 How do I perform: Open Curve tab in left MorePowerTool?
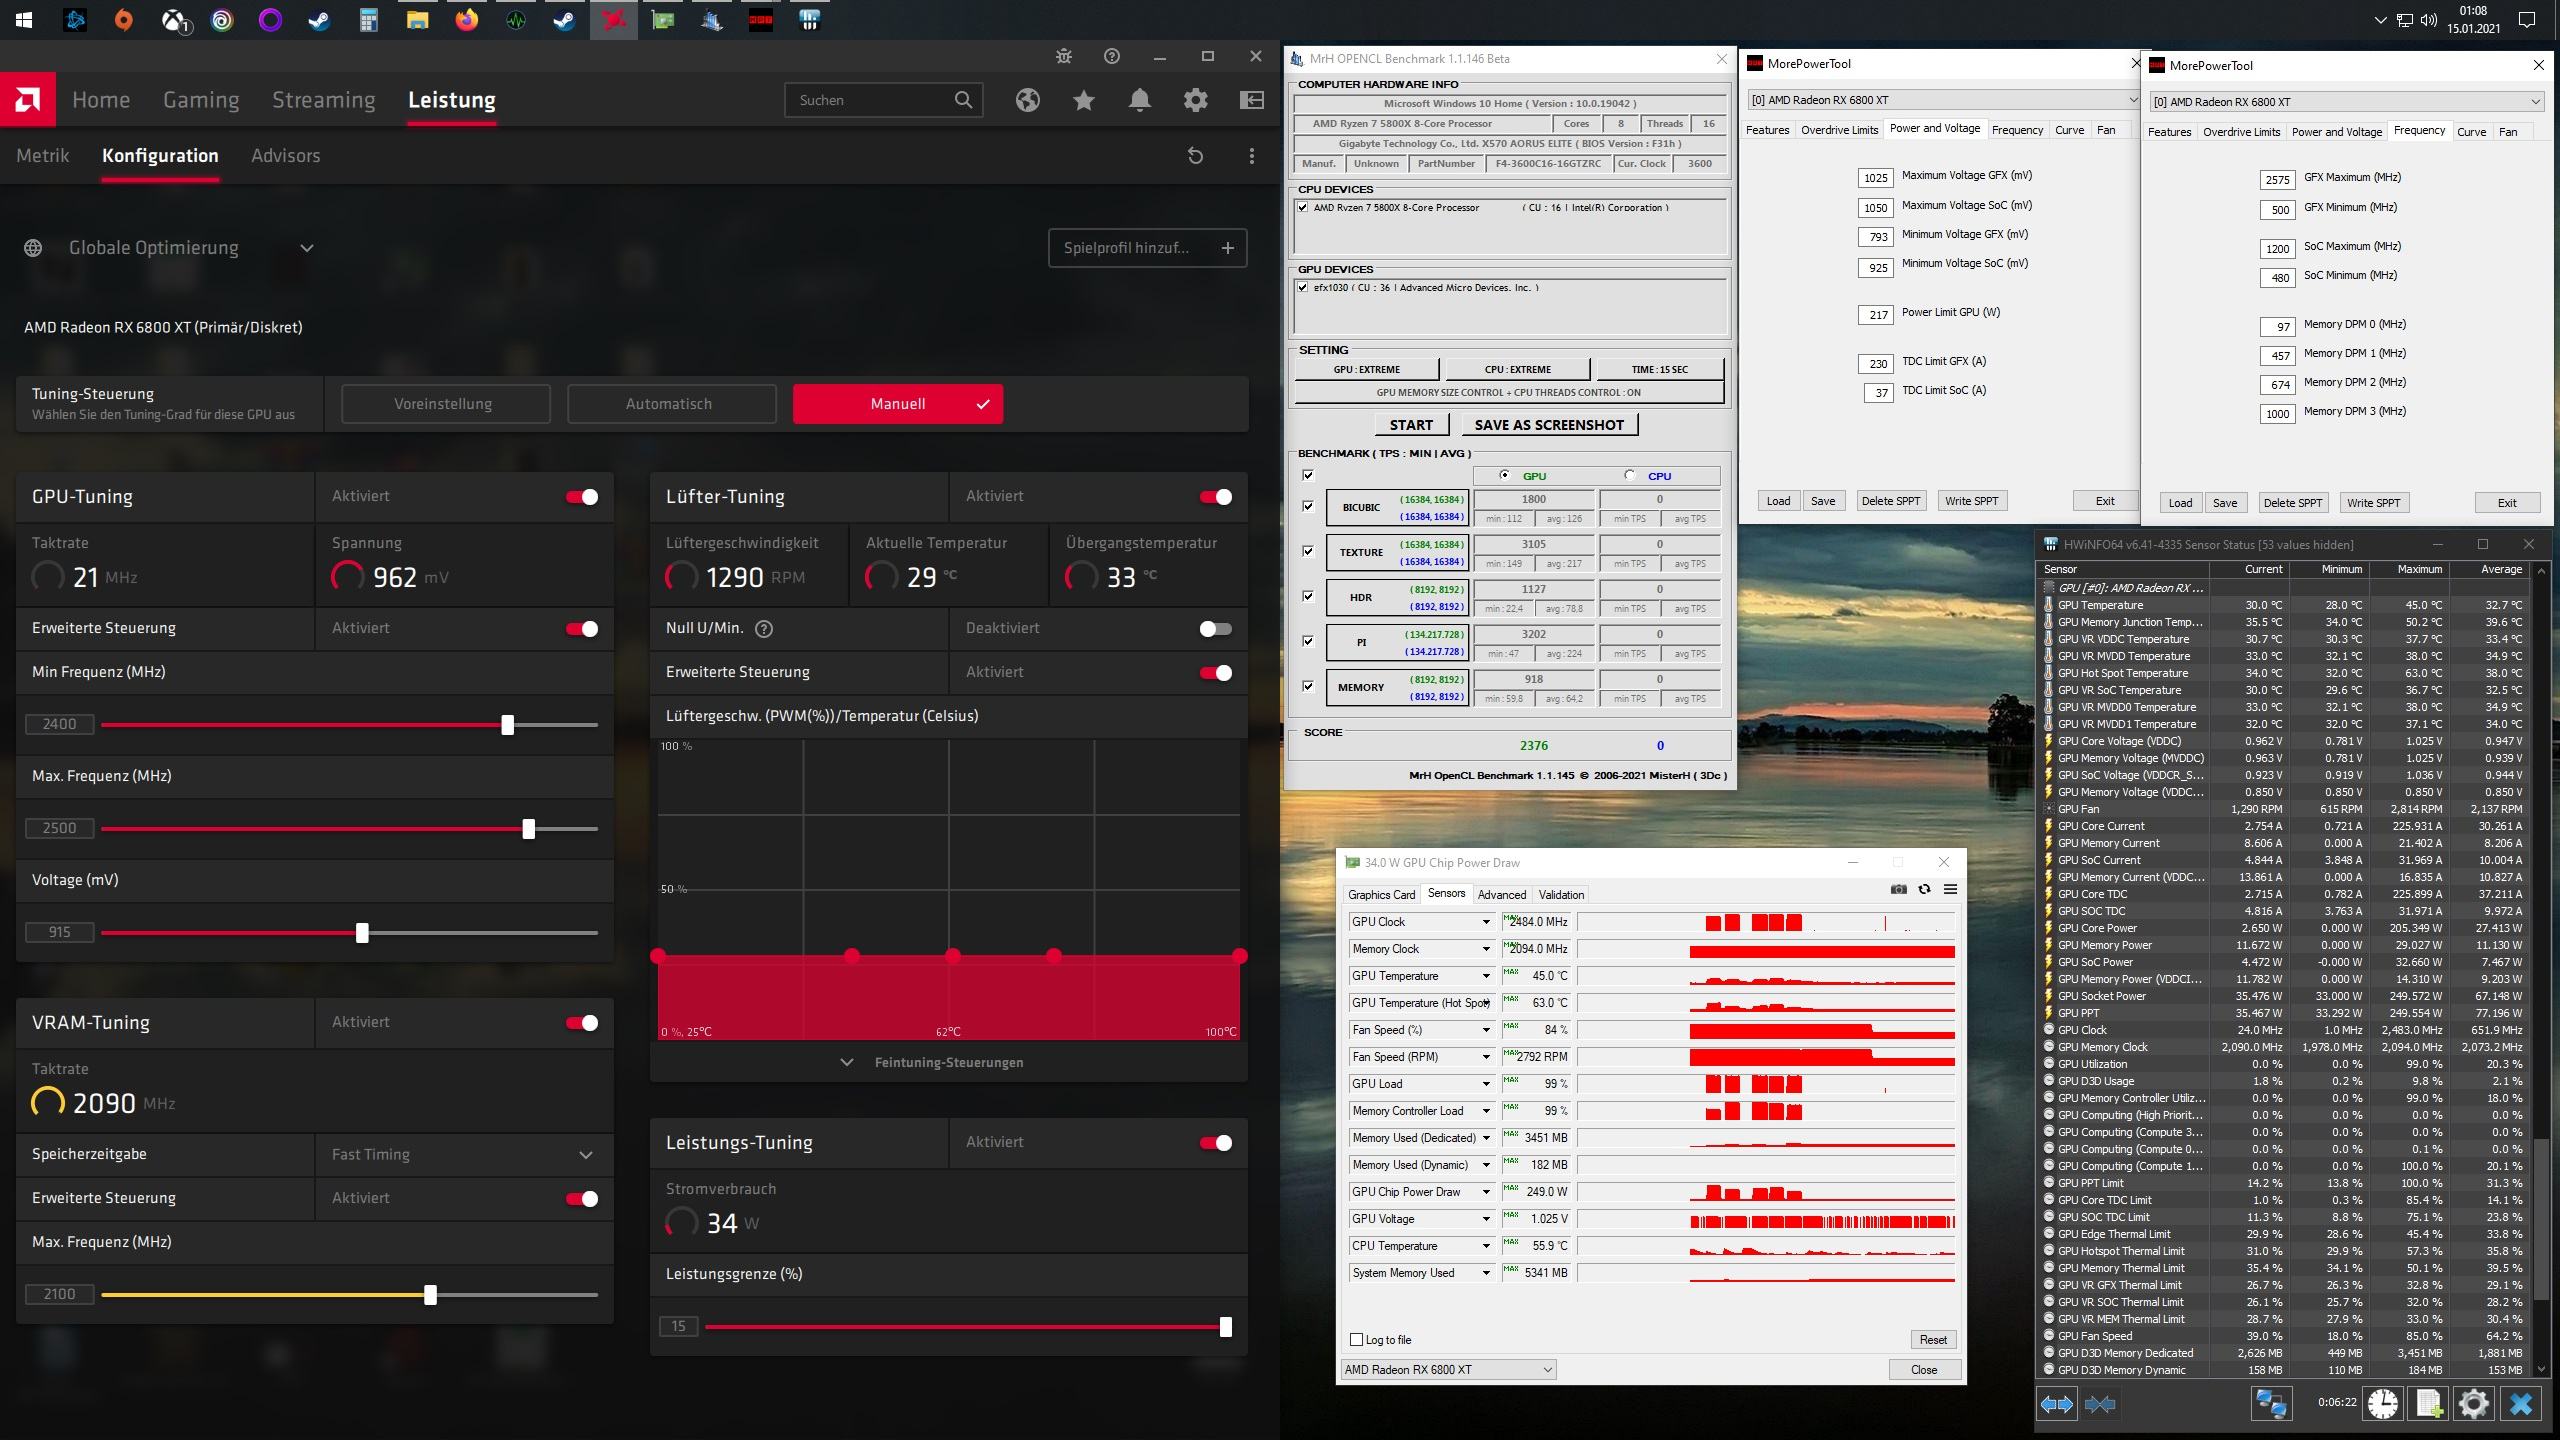(2069, 130)
